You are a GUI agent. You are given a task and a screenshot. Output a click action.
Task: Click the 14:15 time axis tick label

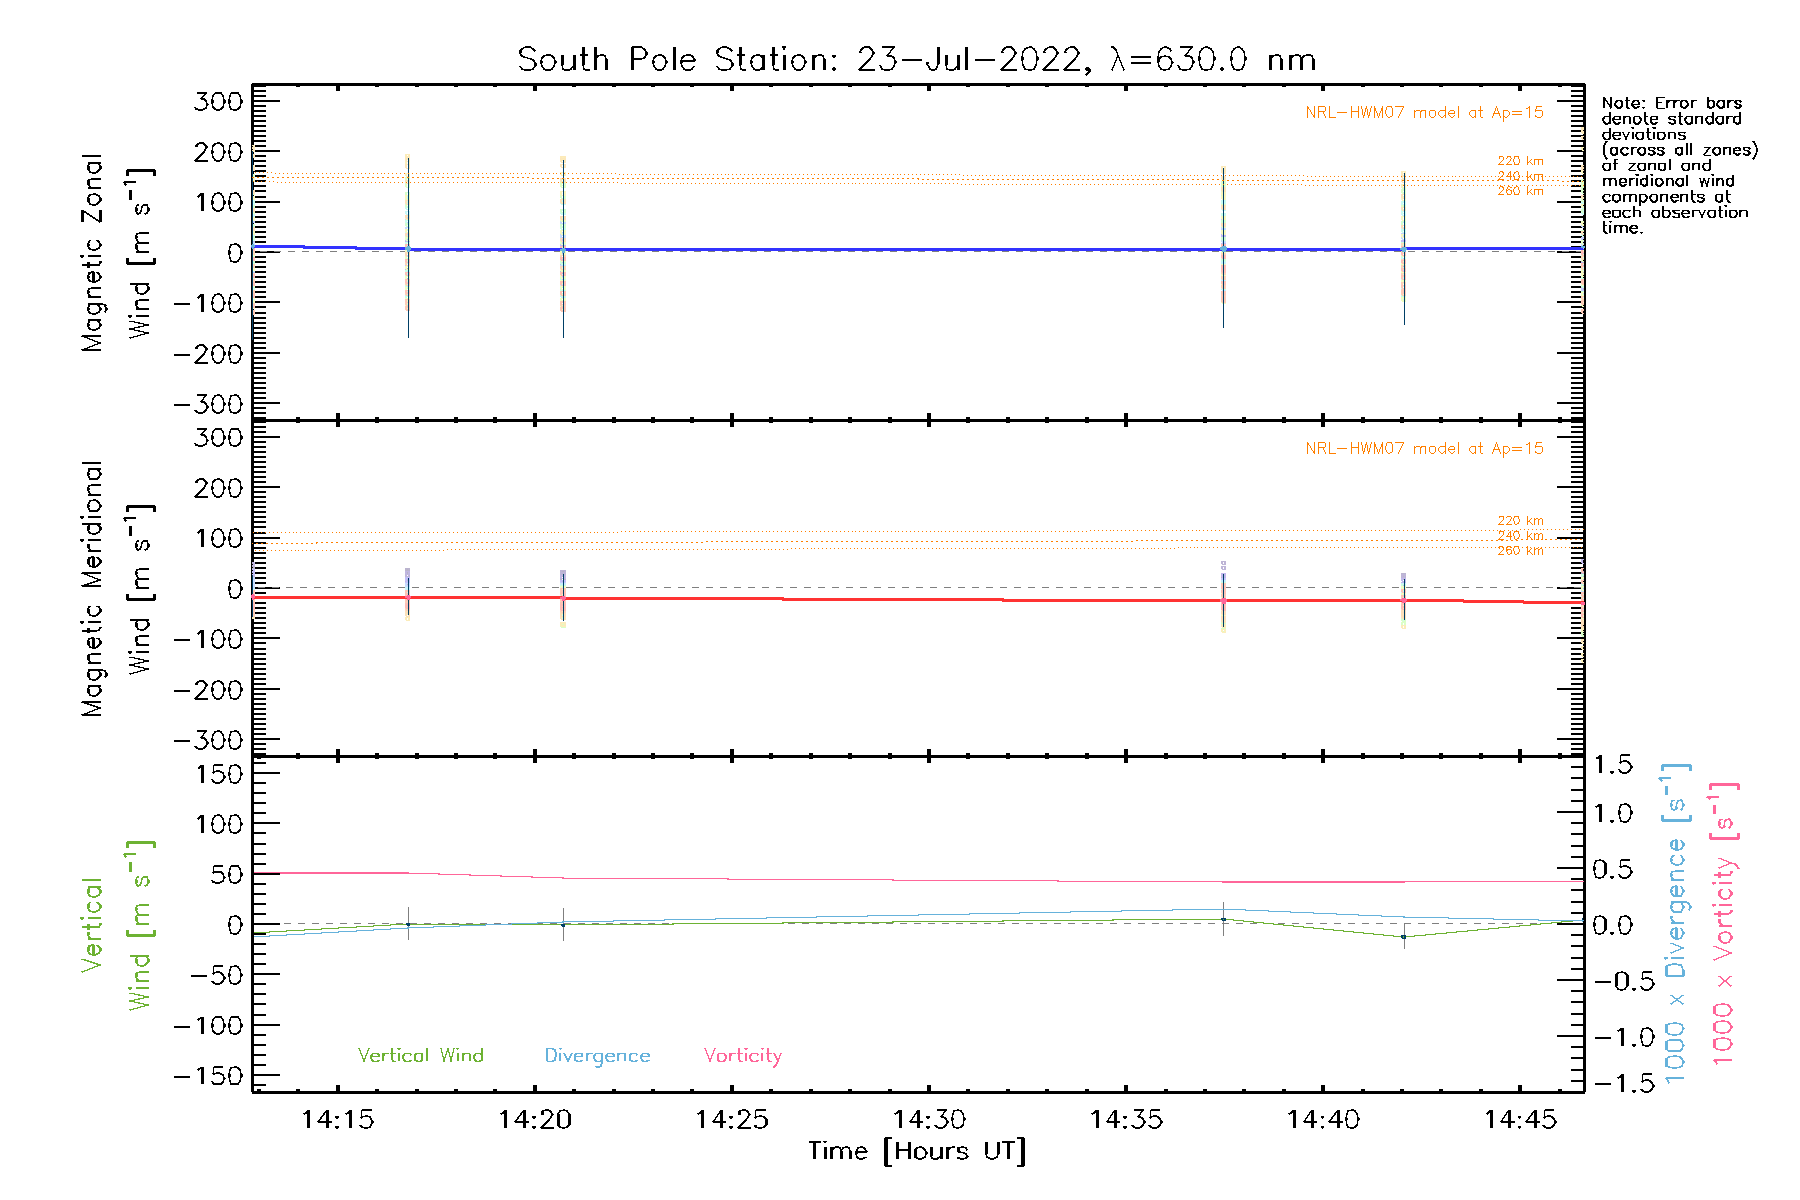[337, 1119]
